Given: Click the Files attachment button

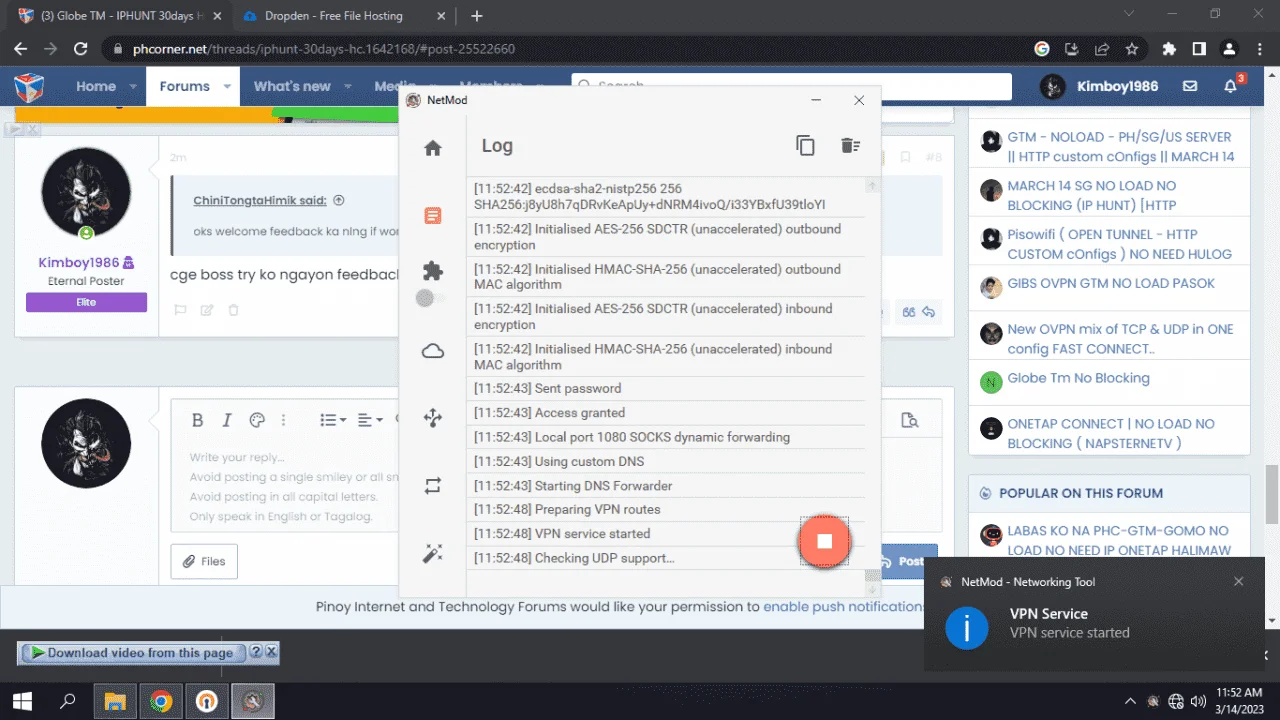Looking at the screenshot, I should tap(204, 561).
